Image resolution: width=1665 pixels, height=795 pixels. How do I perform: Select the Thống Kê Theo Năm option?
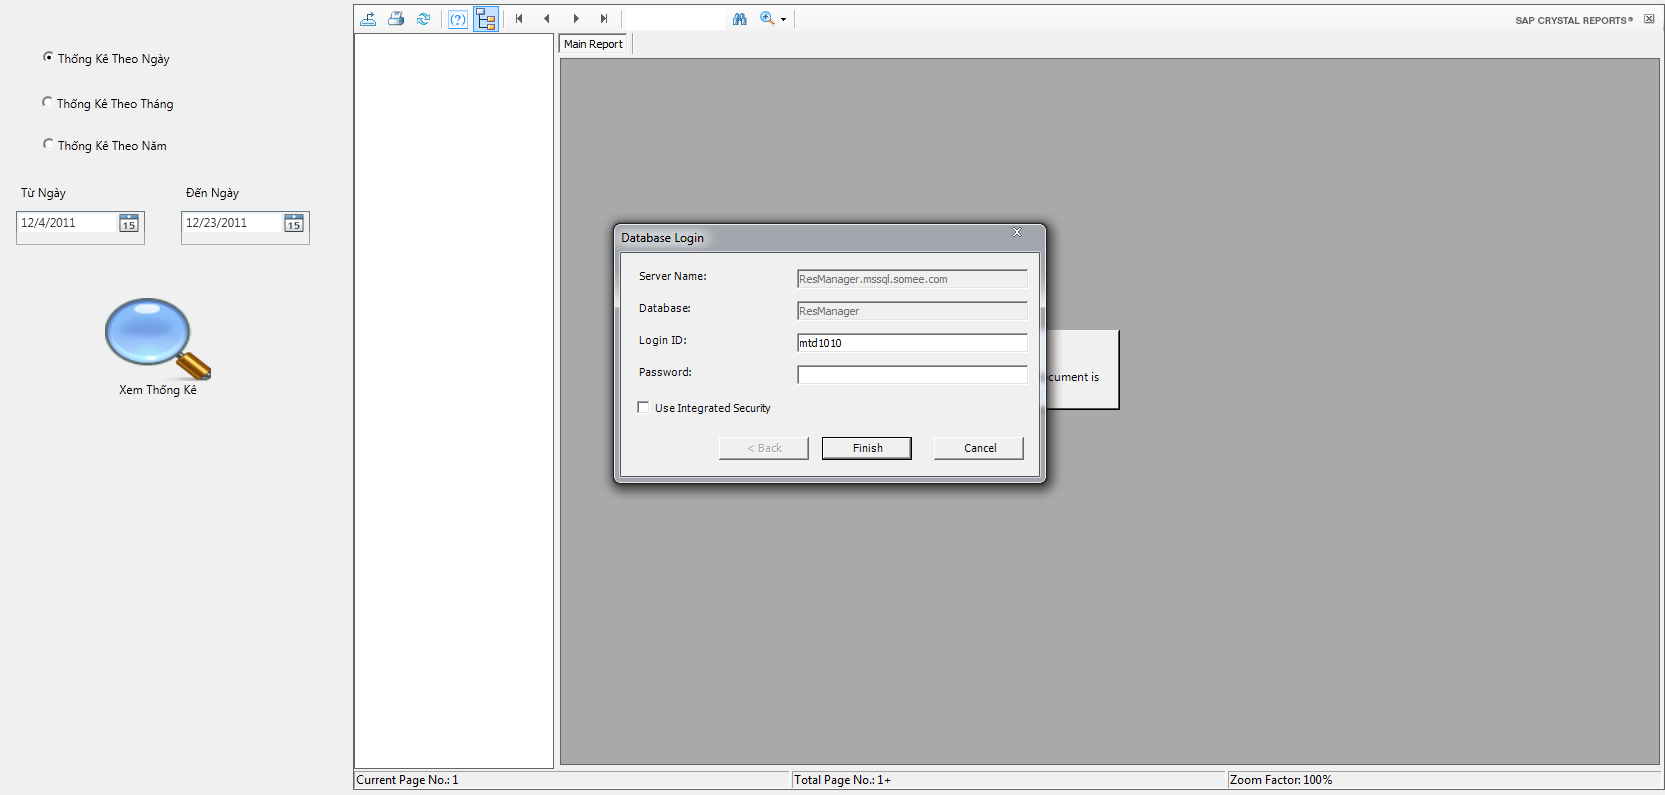click(48, 145)
